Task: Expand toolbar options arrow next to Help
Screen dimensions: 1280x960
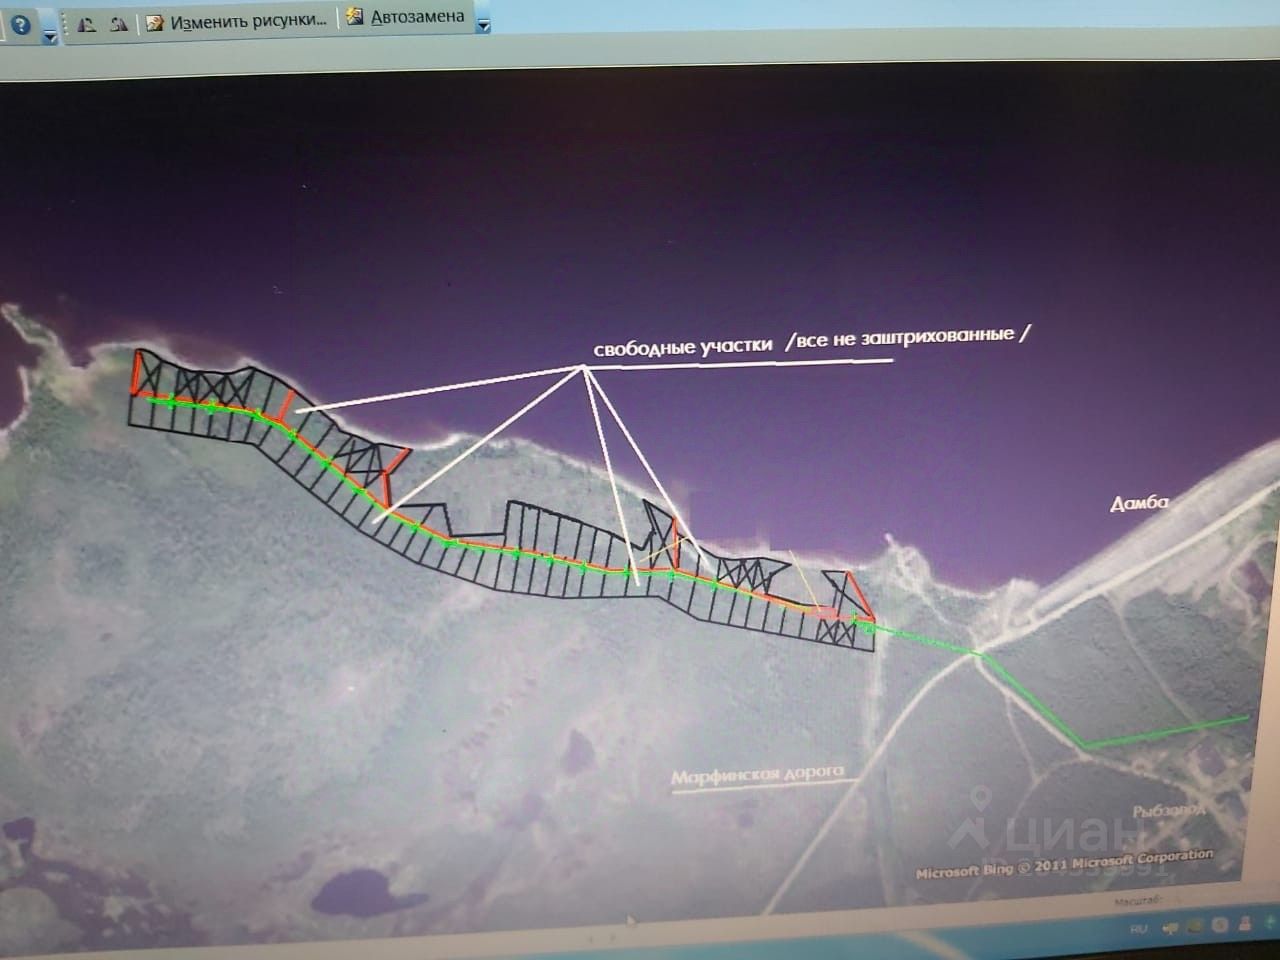Action: coord(50,37)
